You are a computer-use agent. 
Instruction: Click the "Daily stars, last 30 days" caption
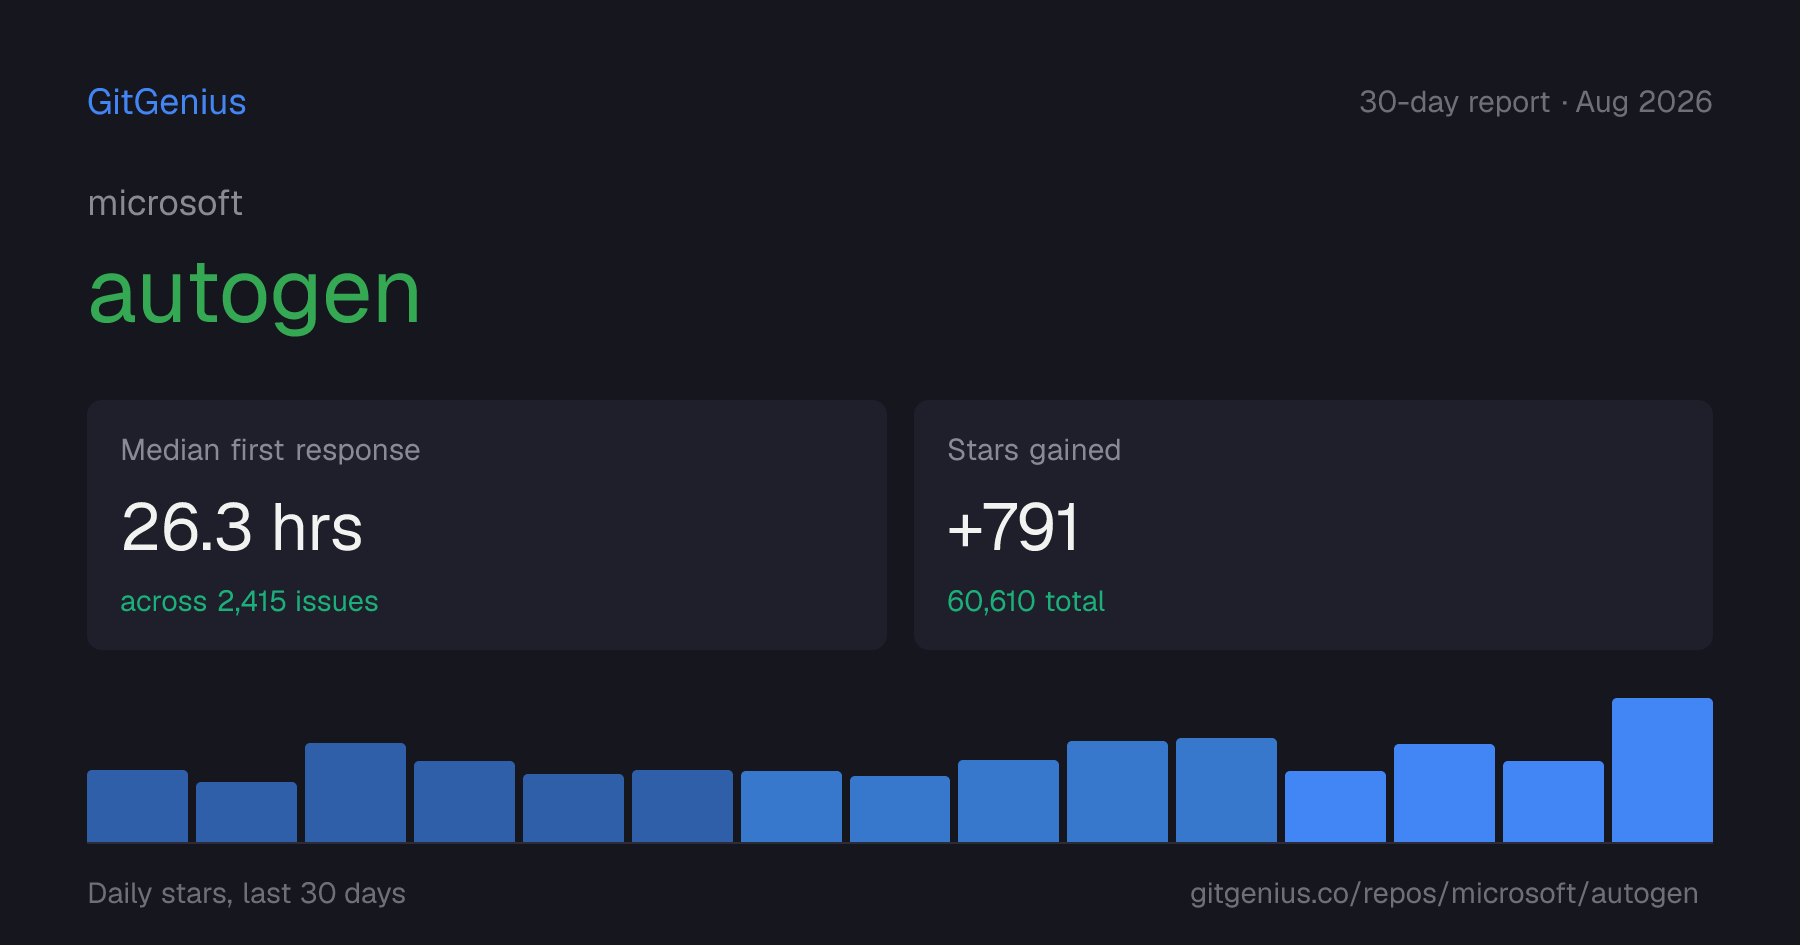[247, 893]
